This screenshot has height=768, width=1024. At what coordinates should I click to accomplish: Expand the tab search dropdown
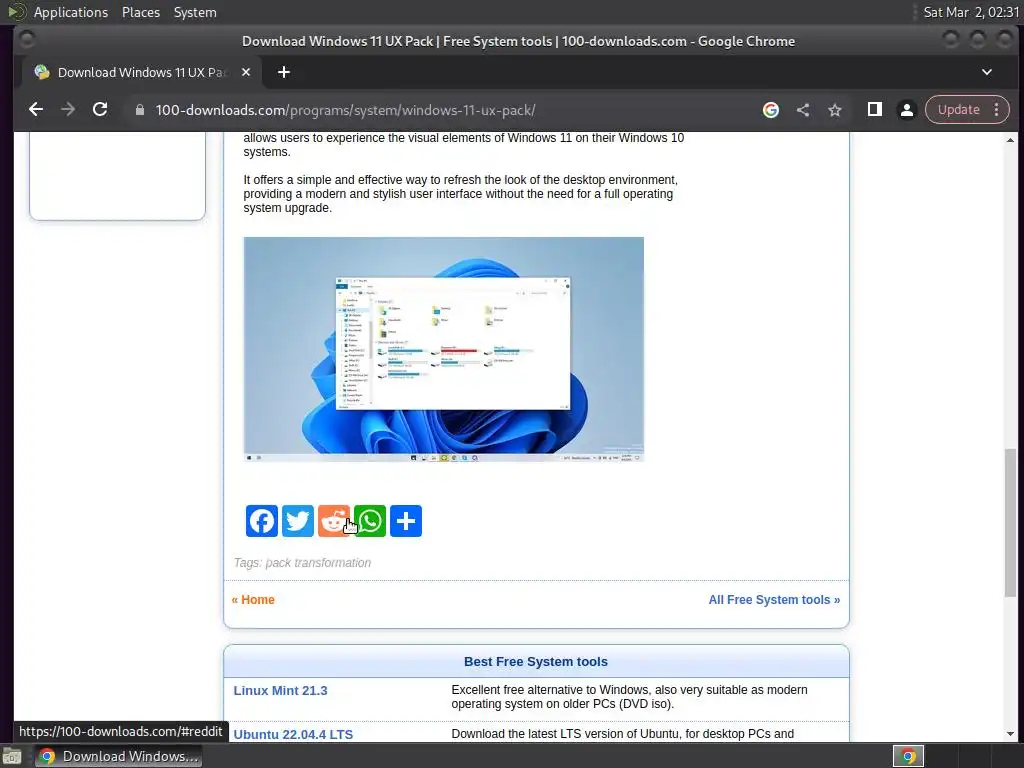pos(987,72)
